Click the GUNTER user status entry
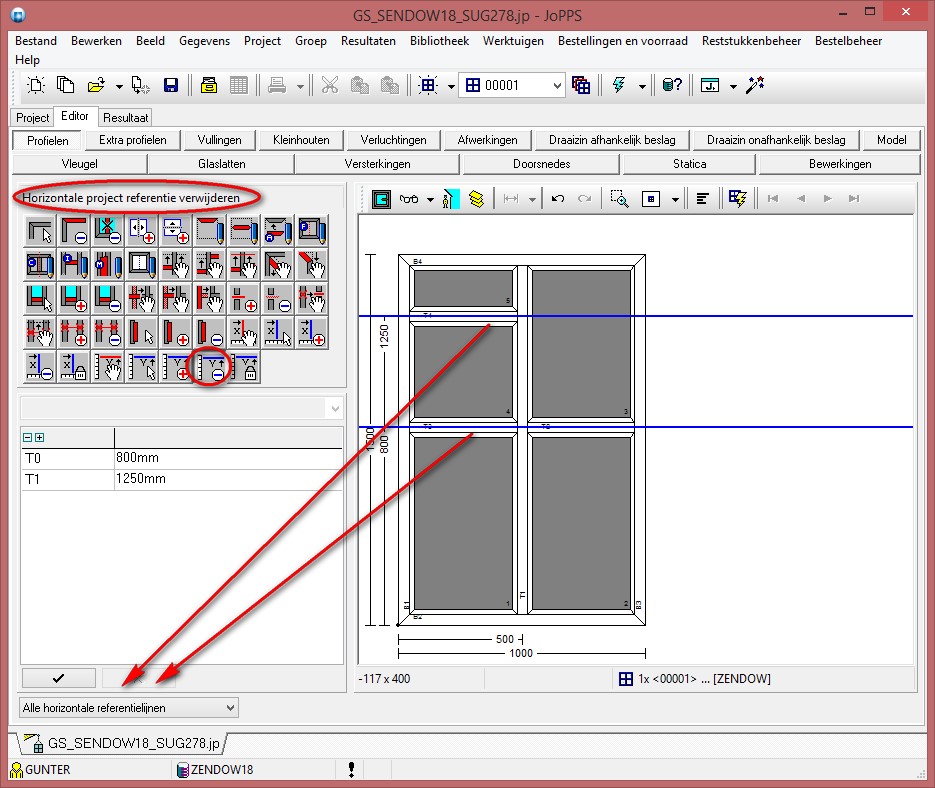This screenshot has width=935, height=788. (x=41, y=770)
